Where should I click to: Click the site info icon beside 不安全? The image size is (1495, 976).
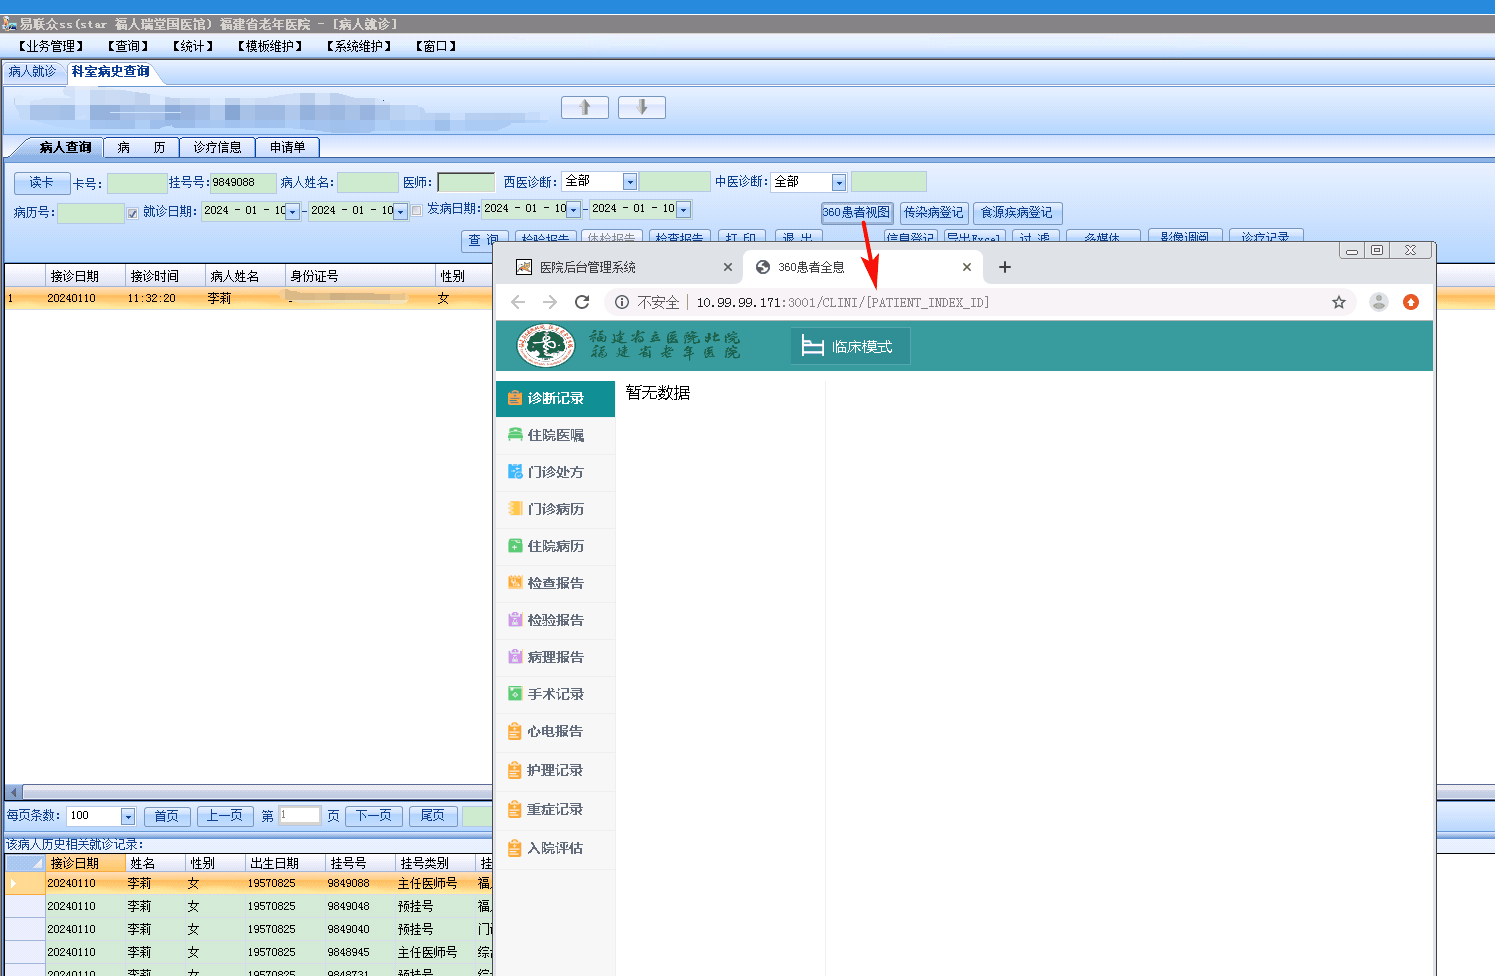[x=622, y=302]
